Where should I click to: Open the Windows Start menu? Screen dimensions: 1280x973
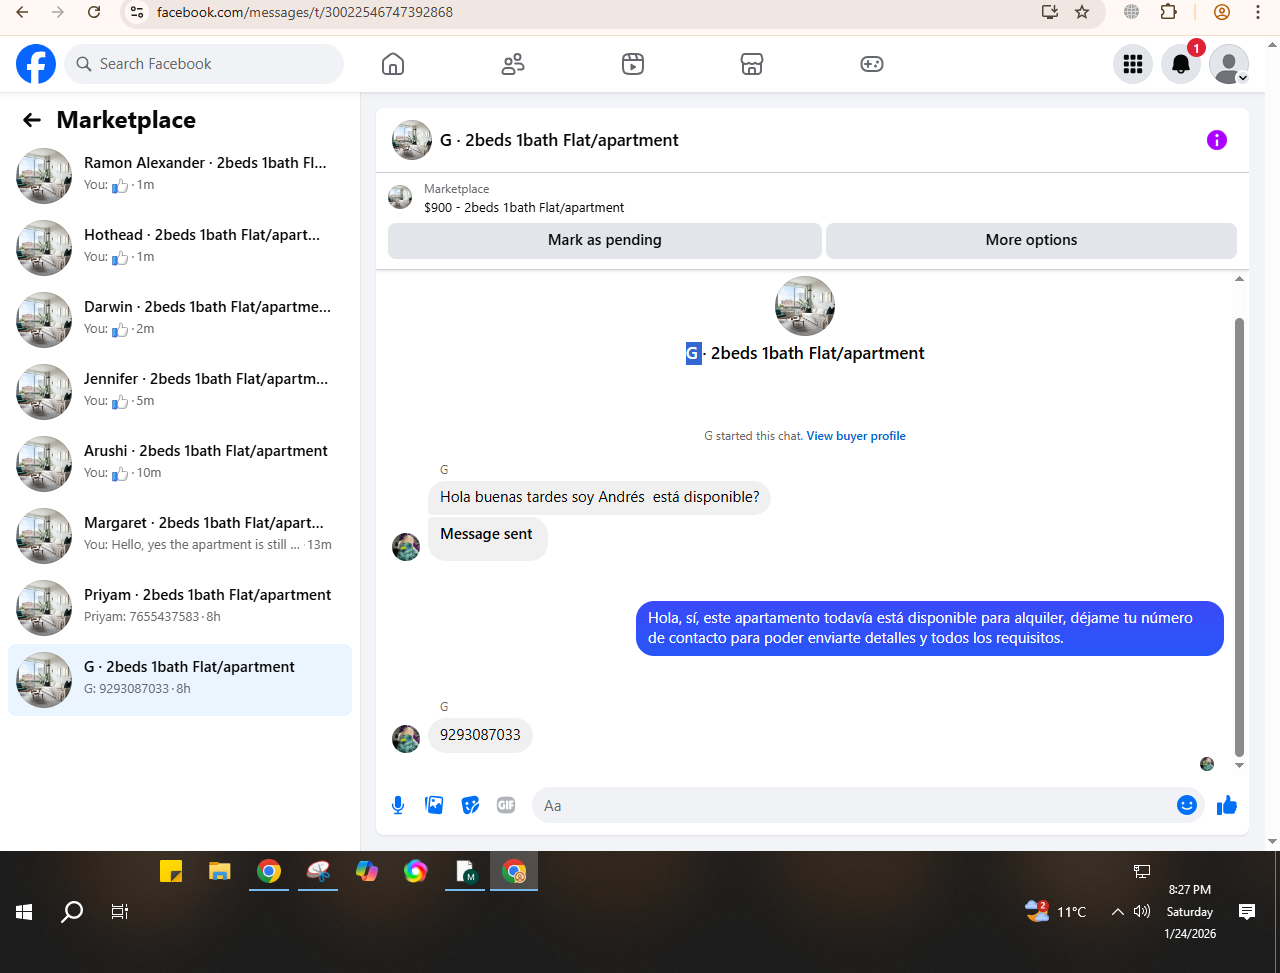pos(24,912)
